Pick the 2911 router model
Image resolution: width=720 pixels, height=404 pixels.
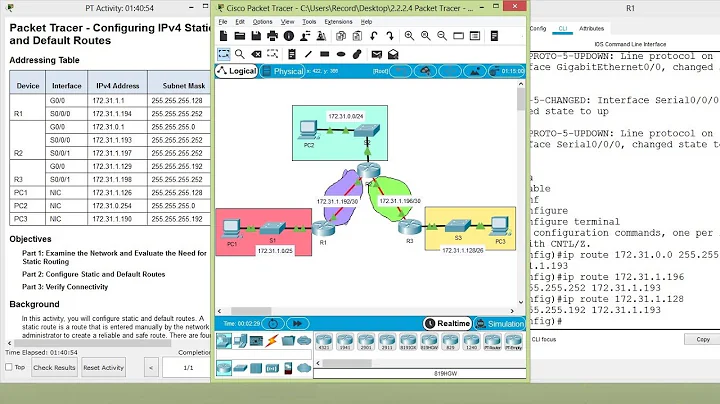(x=387, y=342)
